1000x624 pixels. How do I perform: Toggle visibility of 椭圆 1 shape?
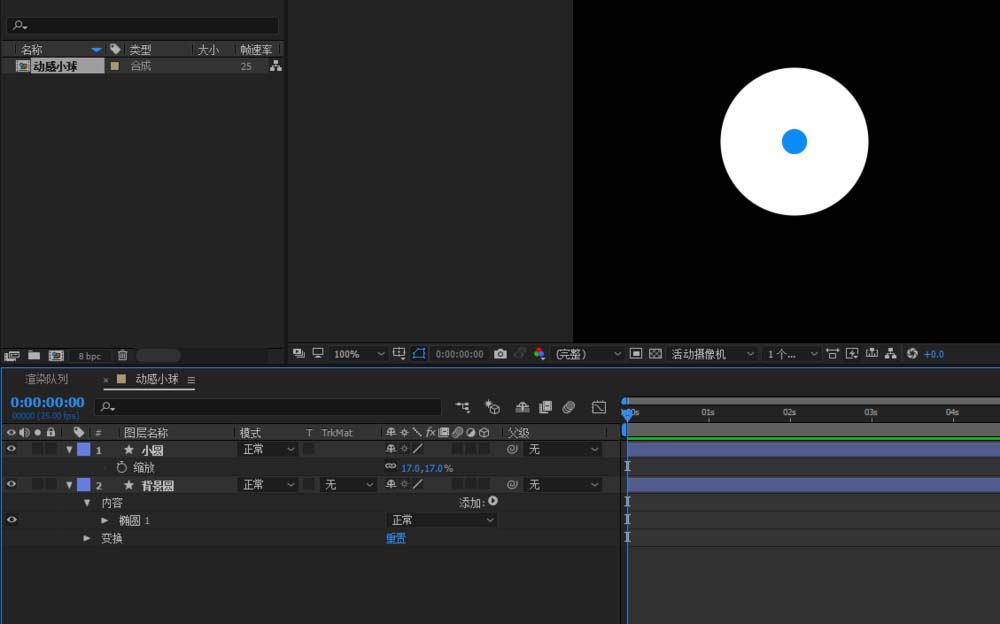click(x=12, y=520)
